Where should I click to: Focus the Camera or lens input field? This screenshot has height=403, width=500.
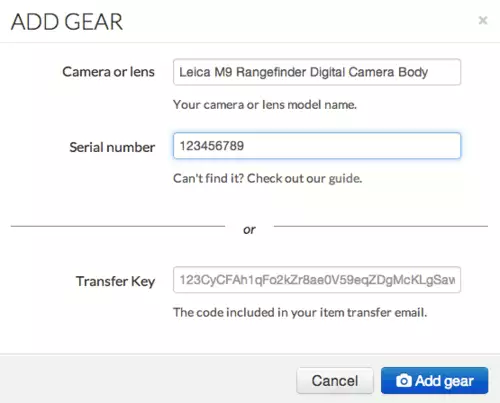click(x=317, y=72)
